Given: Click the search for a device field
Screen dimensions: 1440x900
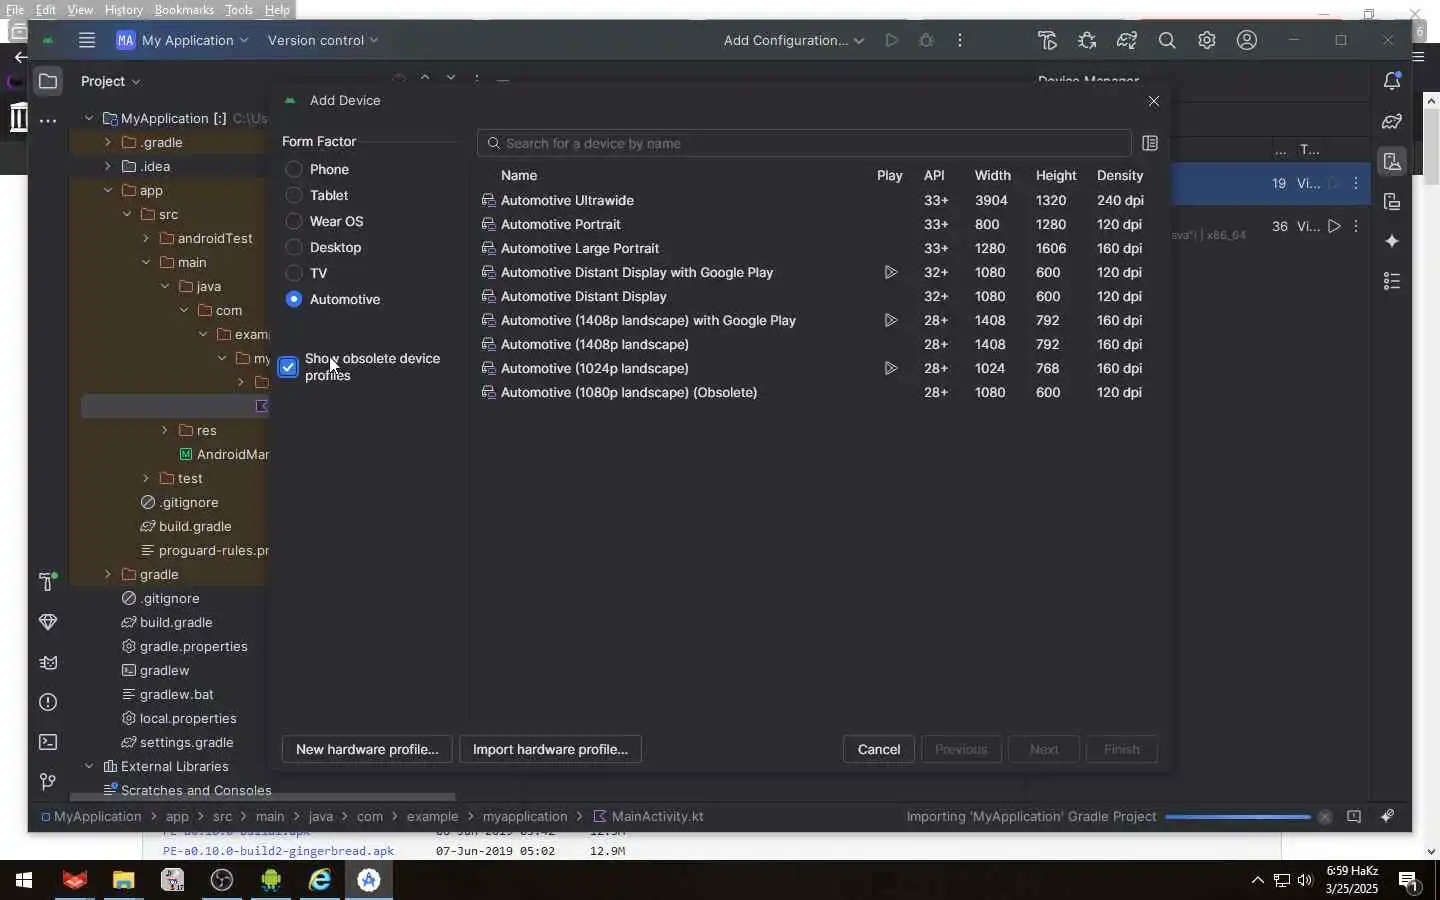Looking at the screenshot, I should (x=804, y=144).
